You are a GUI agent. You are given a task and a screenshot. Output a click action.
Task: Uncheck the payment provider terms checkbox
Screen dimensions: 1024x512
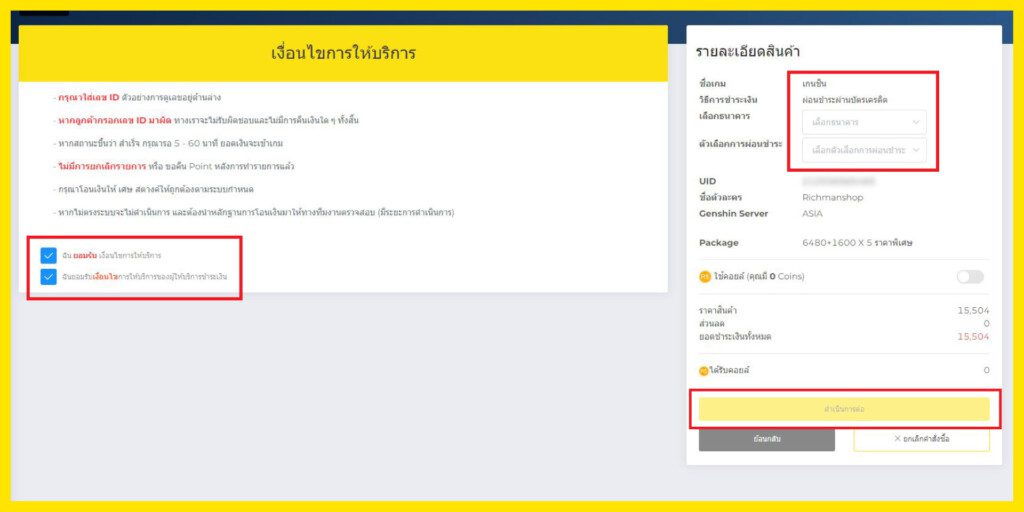coord(49,276)
